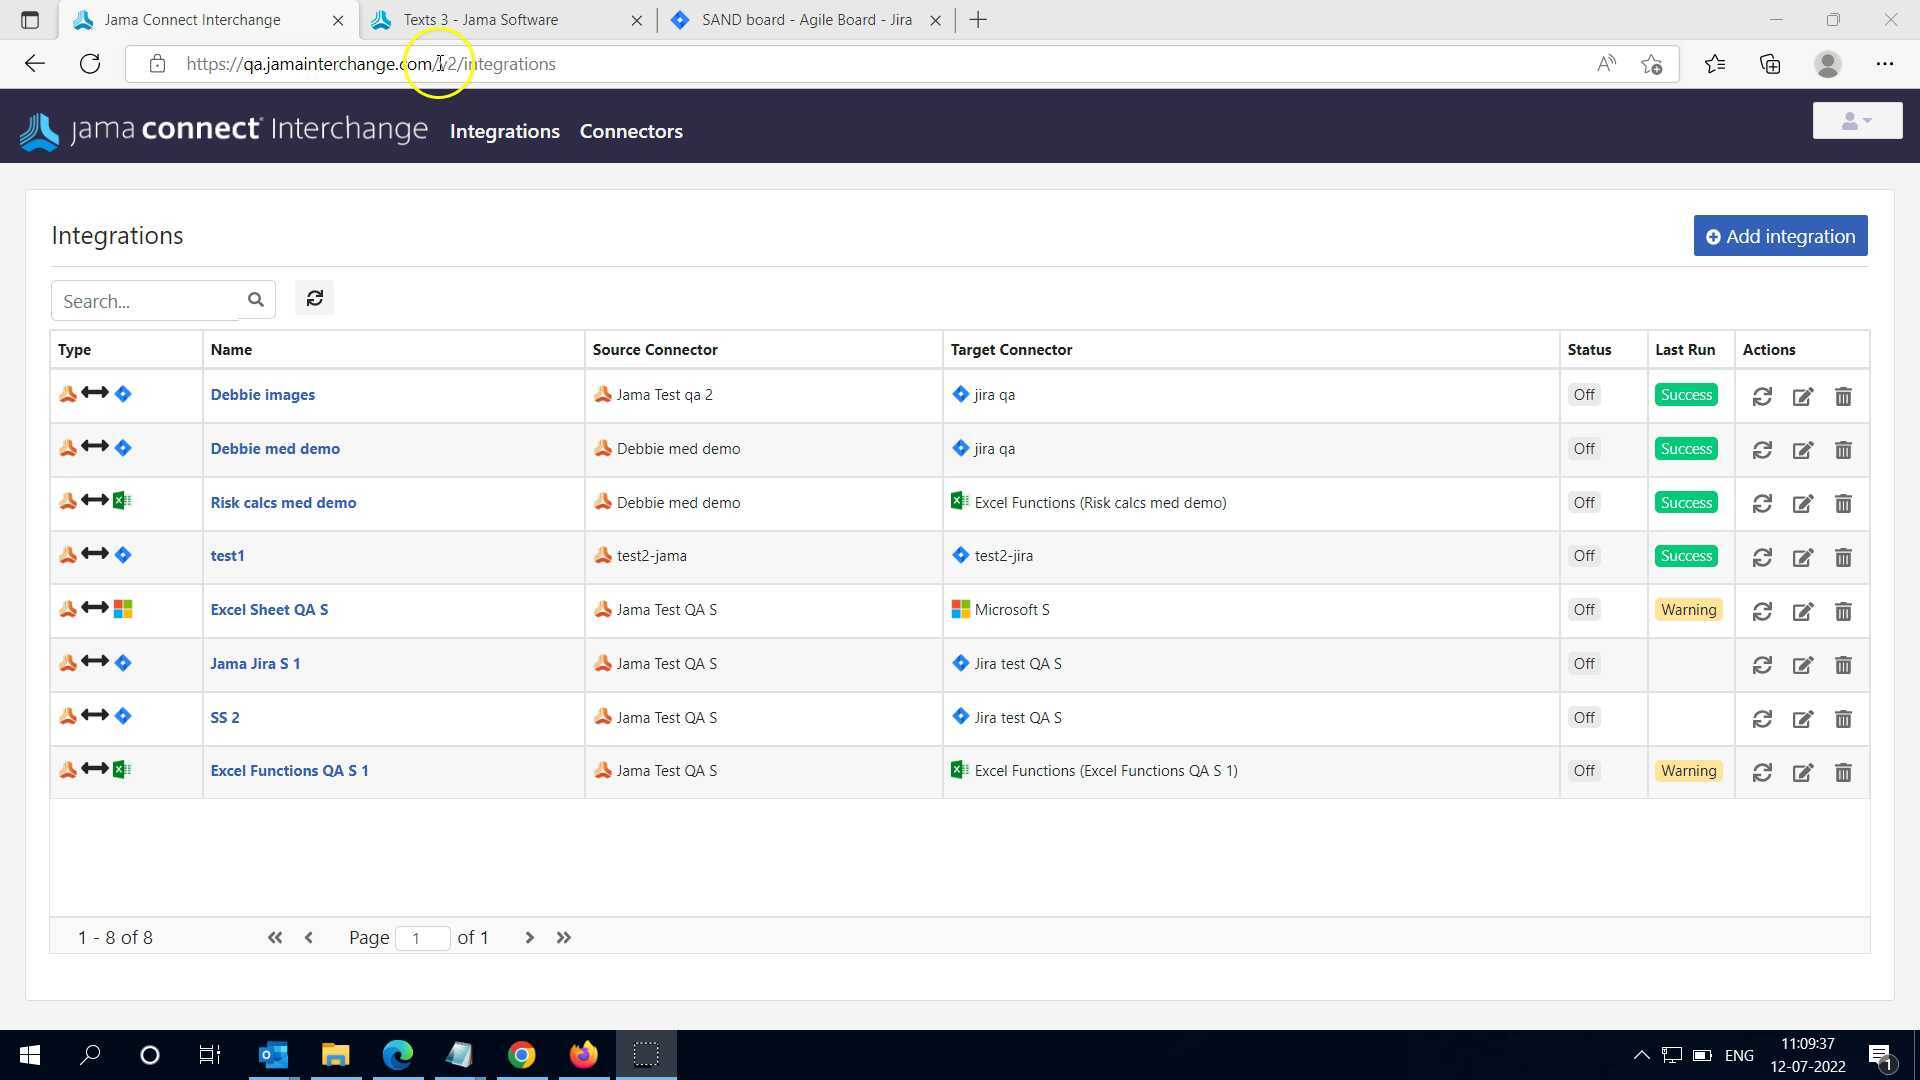This screenshot has width=1920, height=1080.
Task: Focus the Search input field
Action: click(x=150, y=301)
